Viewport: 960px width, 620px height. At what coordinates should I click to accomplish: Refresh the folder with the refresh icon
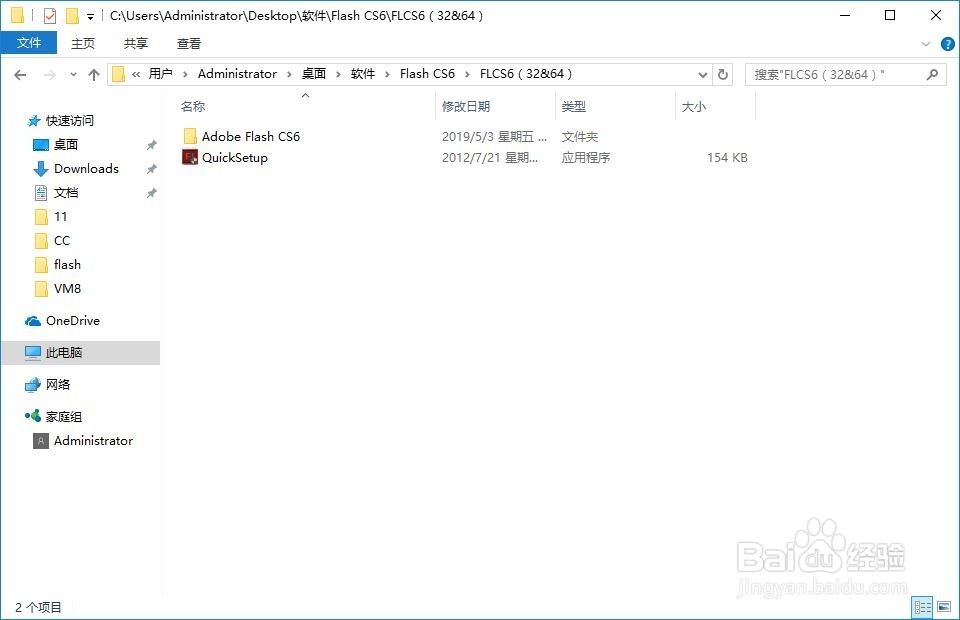click(x=722, y=74)
